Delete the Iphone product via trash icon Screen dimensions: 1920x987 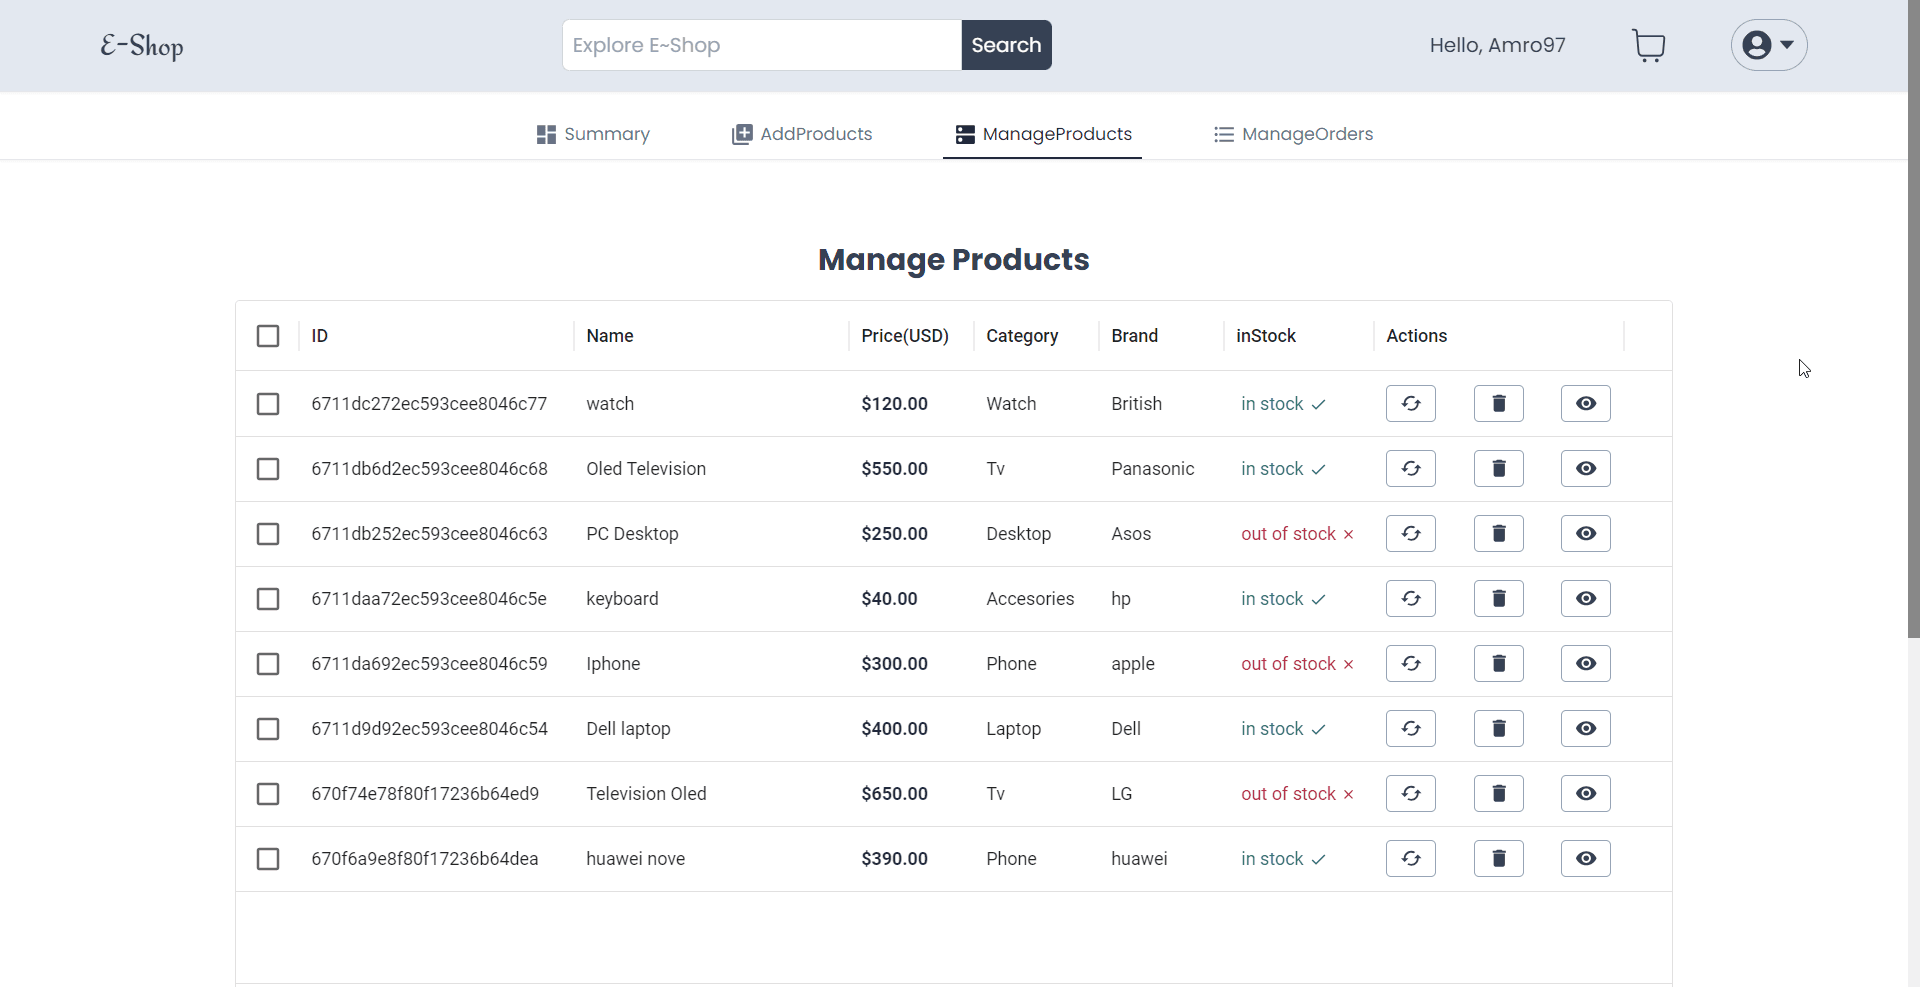1498,664
